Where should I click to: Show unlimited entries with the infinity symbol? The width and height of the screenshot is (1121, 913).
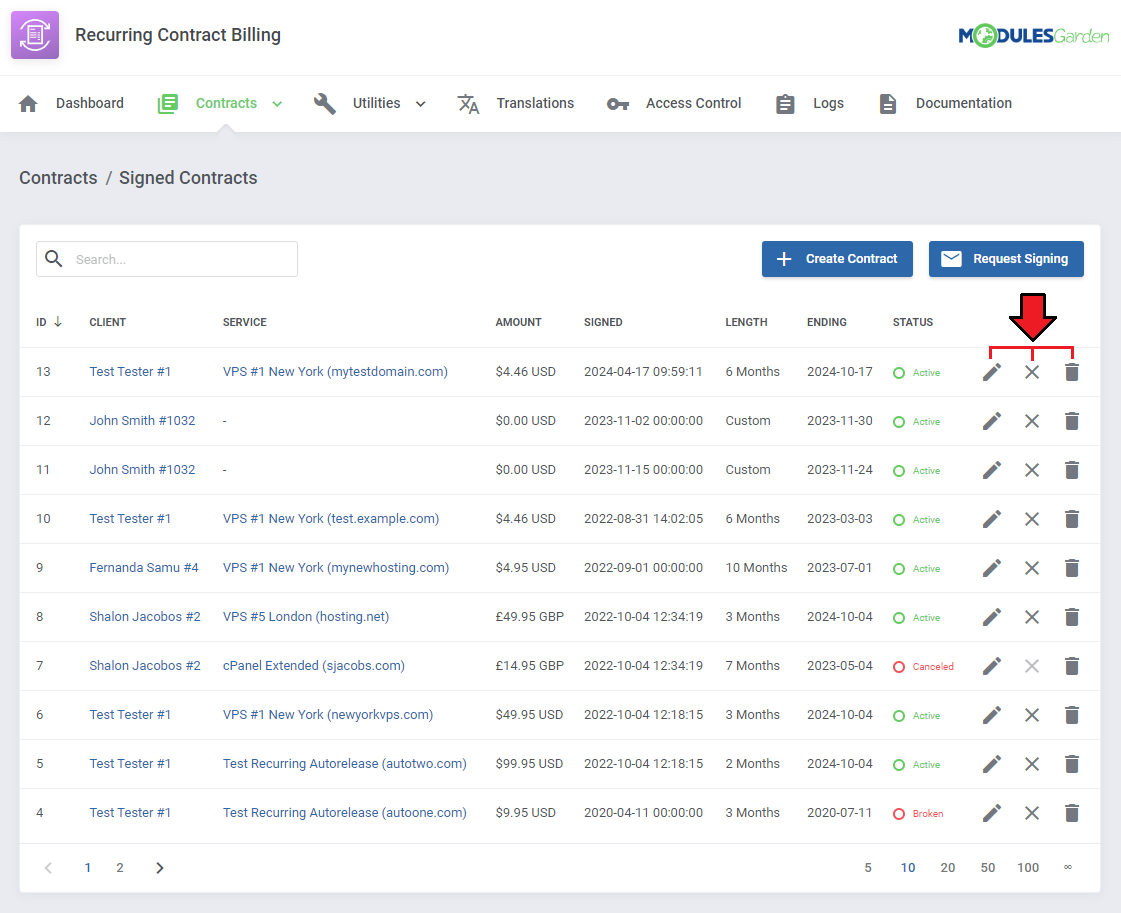1067,867
